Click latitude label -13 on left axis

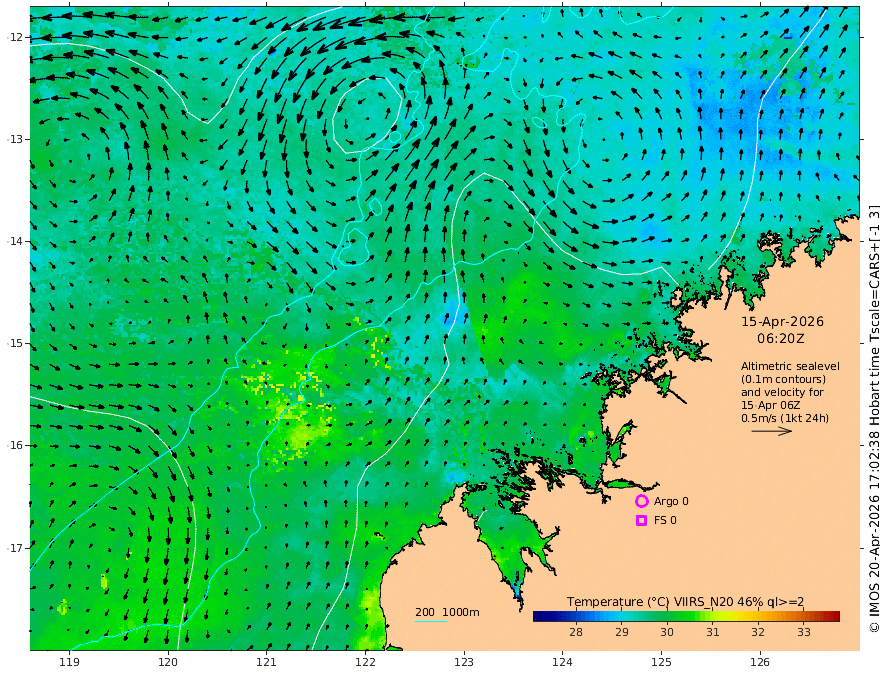(15, 139)
